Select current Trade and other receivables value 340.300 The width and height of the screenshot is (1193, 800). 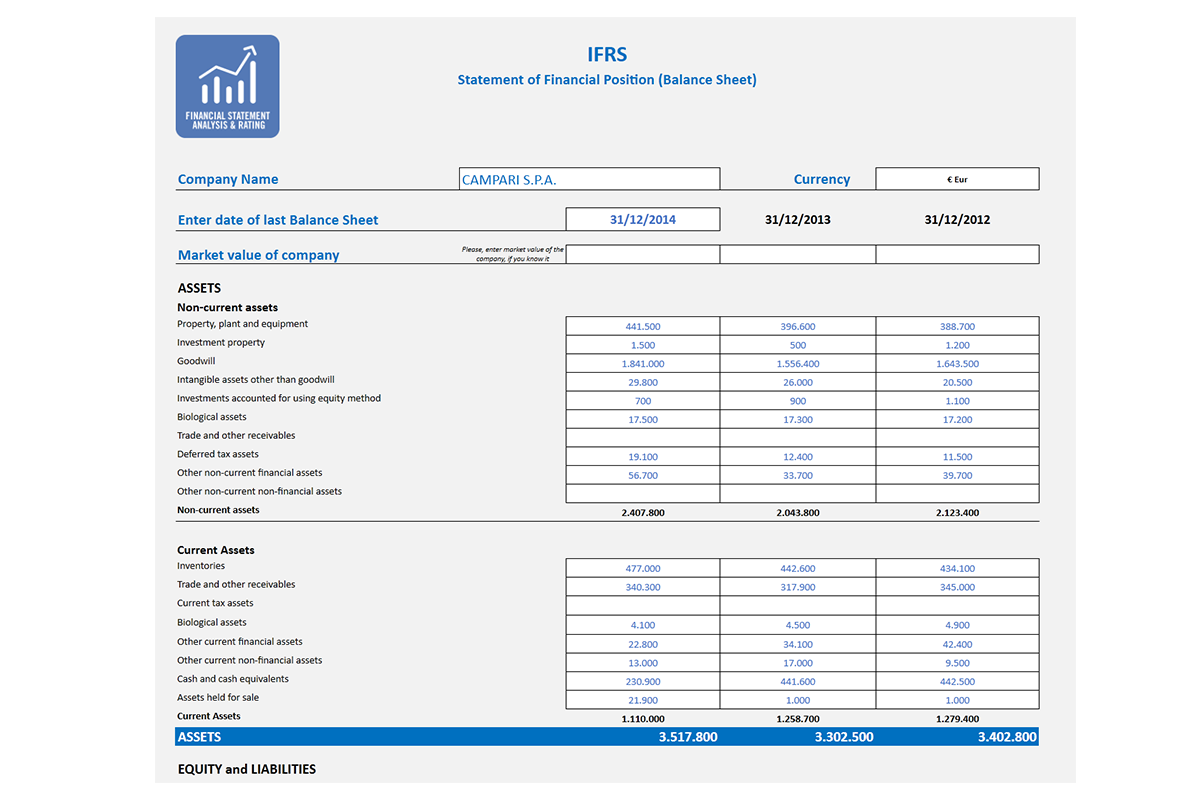click(643, 587)
